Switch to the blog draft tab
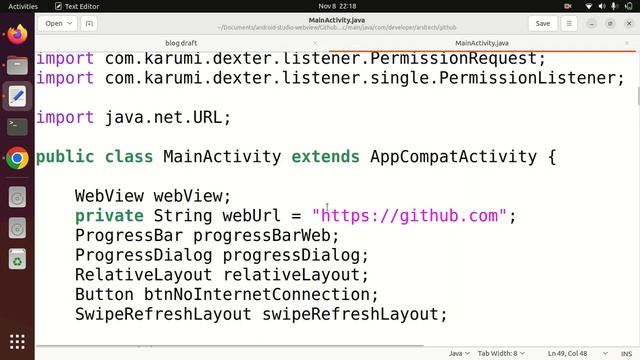The width and height of the screenshot is (640, 360). pos(181,43)
